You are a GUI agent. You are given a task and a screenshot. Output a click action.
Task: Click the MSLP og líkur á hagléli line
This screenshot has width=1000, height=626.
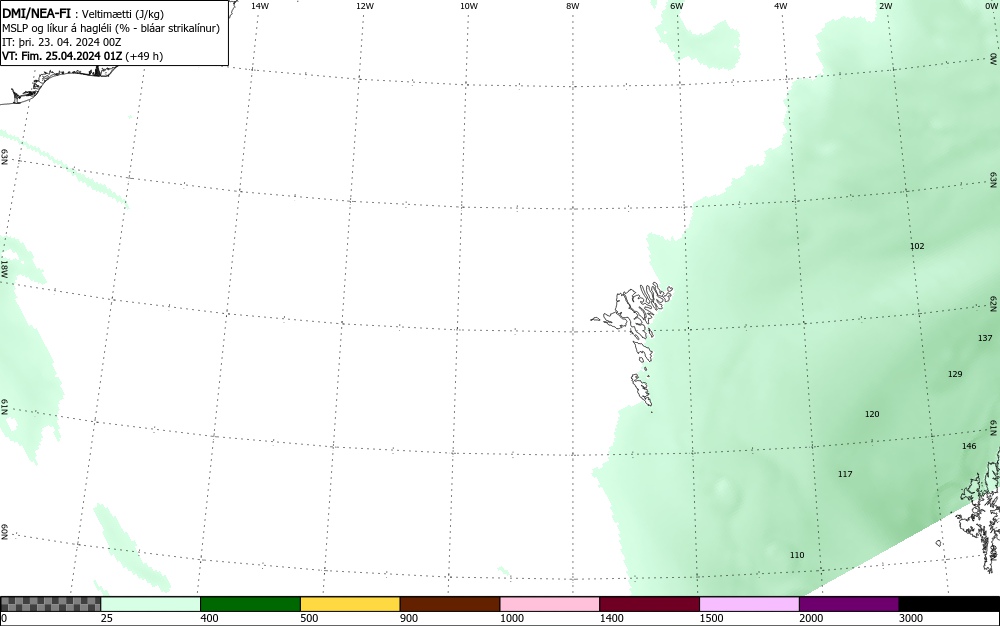click(111, 28)
